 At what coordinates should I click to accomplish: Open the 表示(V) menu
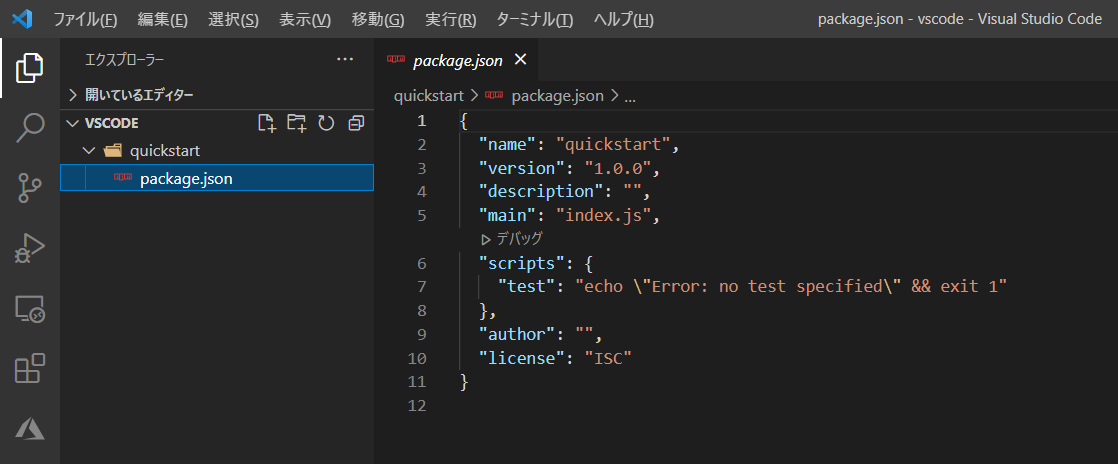click(x=304, y=20)
